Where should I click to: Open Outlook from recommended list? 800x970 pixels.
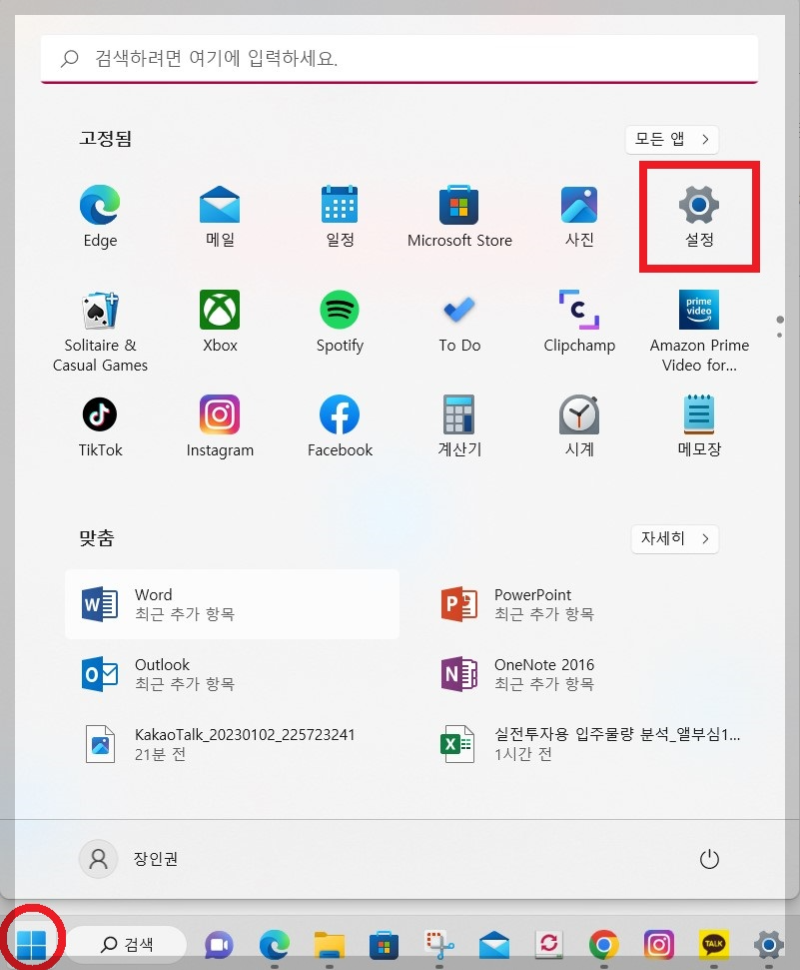(x=232, y=674)
